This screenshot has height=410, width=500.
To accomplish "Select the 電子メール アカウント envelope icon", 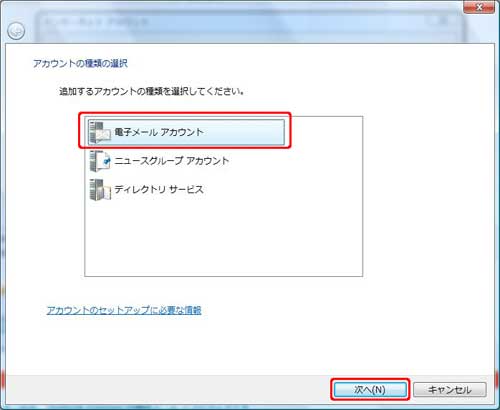I will click(100, 132).
